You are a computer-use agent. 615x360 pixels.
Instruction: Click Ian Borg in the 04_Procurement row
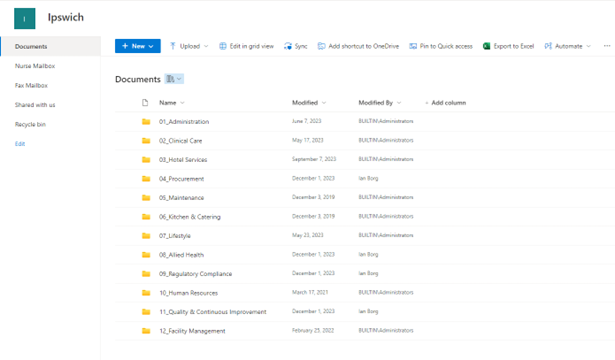coord(368,178)
